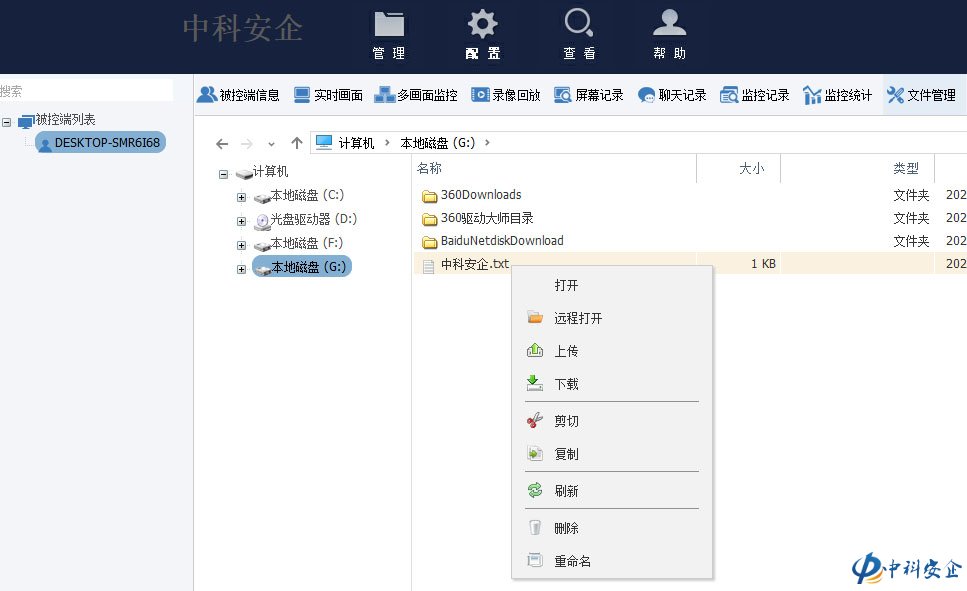
Task: Click 文件夹 type cell of 360Downloads
Action: [911, 196]
